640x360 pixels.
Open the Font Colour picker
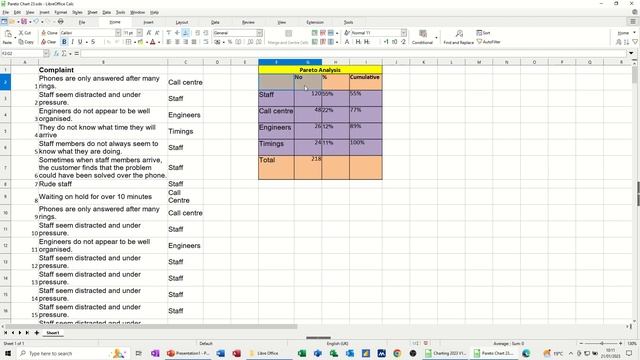pyautogui.click(x=153, y=42)
